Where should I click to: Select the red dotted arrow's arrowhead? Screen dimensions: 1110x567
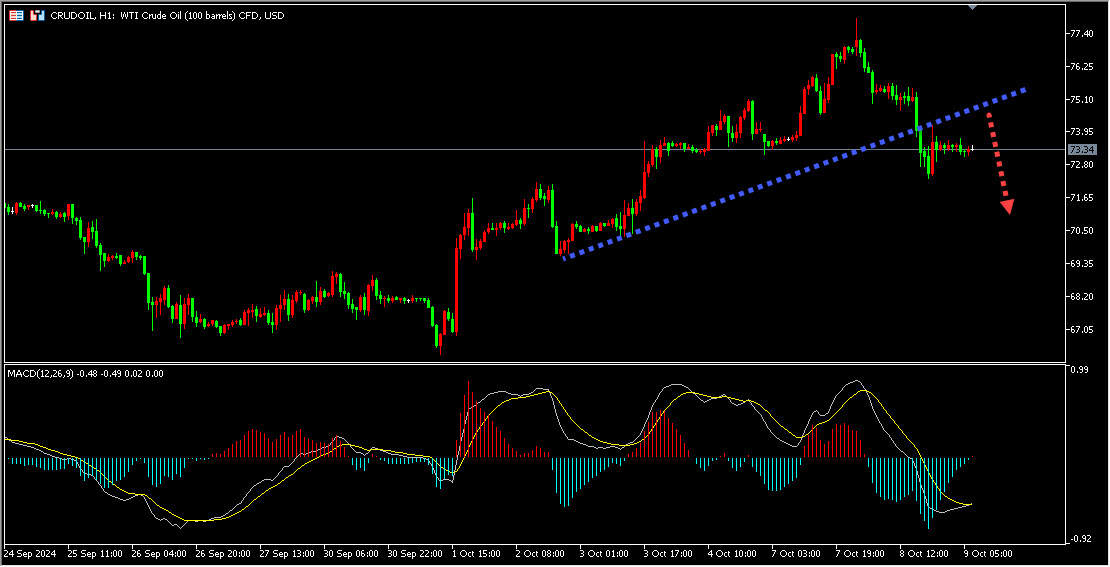1007,206
